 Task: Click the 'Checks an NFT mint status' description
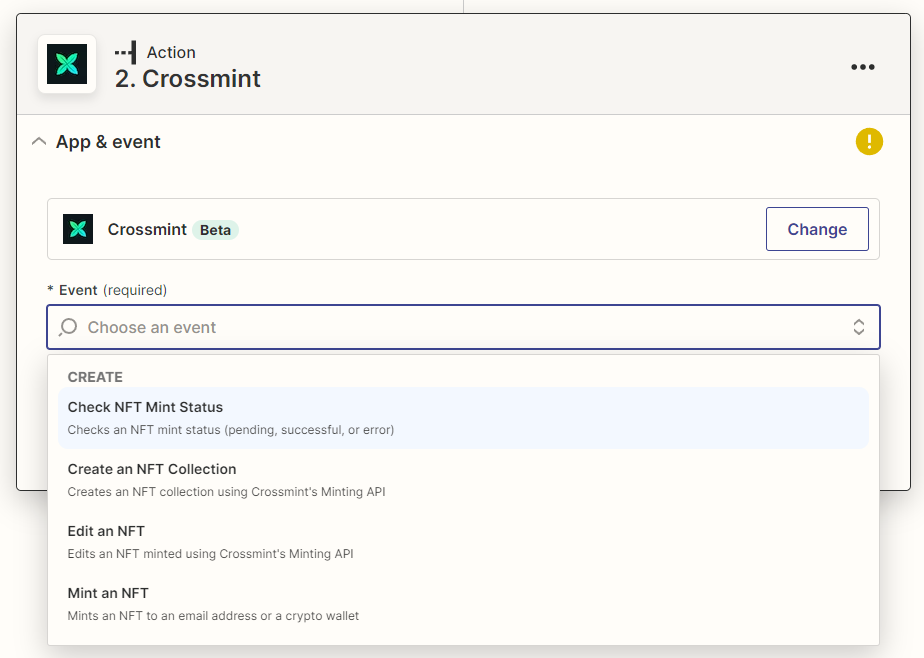(x=230, y=430)
